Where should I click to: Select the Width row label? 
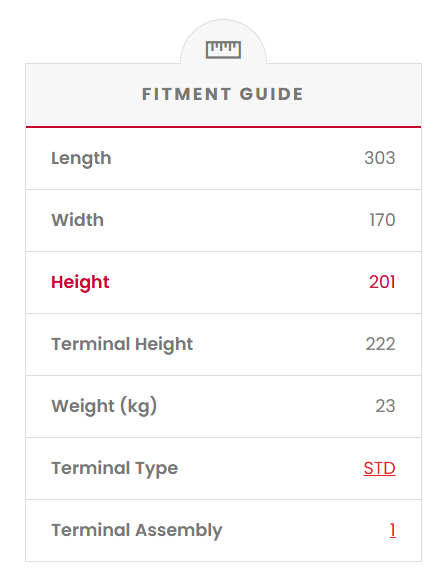(x=77, y=220)
